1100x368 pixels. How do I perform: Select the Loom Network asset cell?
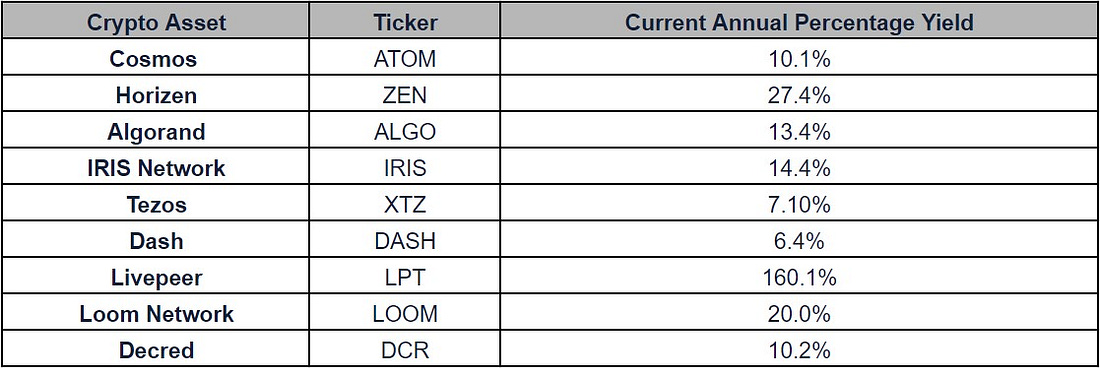pos(156,313)
